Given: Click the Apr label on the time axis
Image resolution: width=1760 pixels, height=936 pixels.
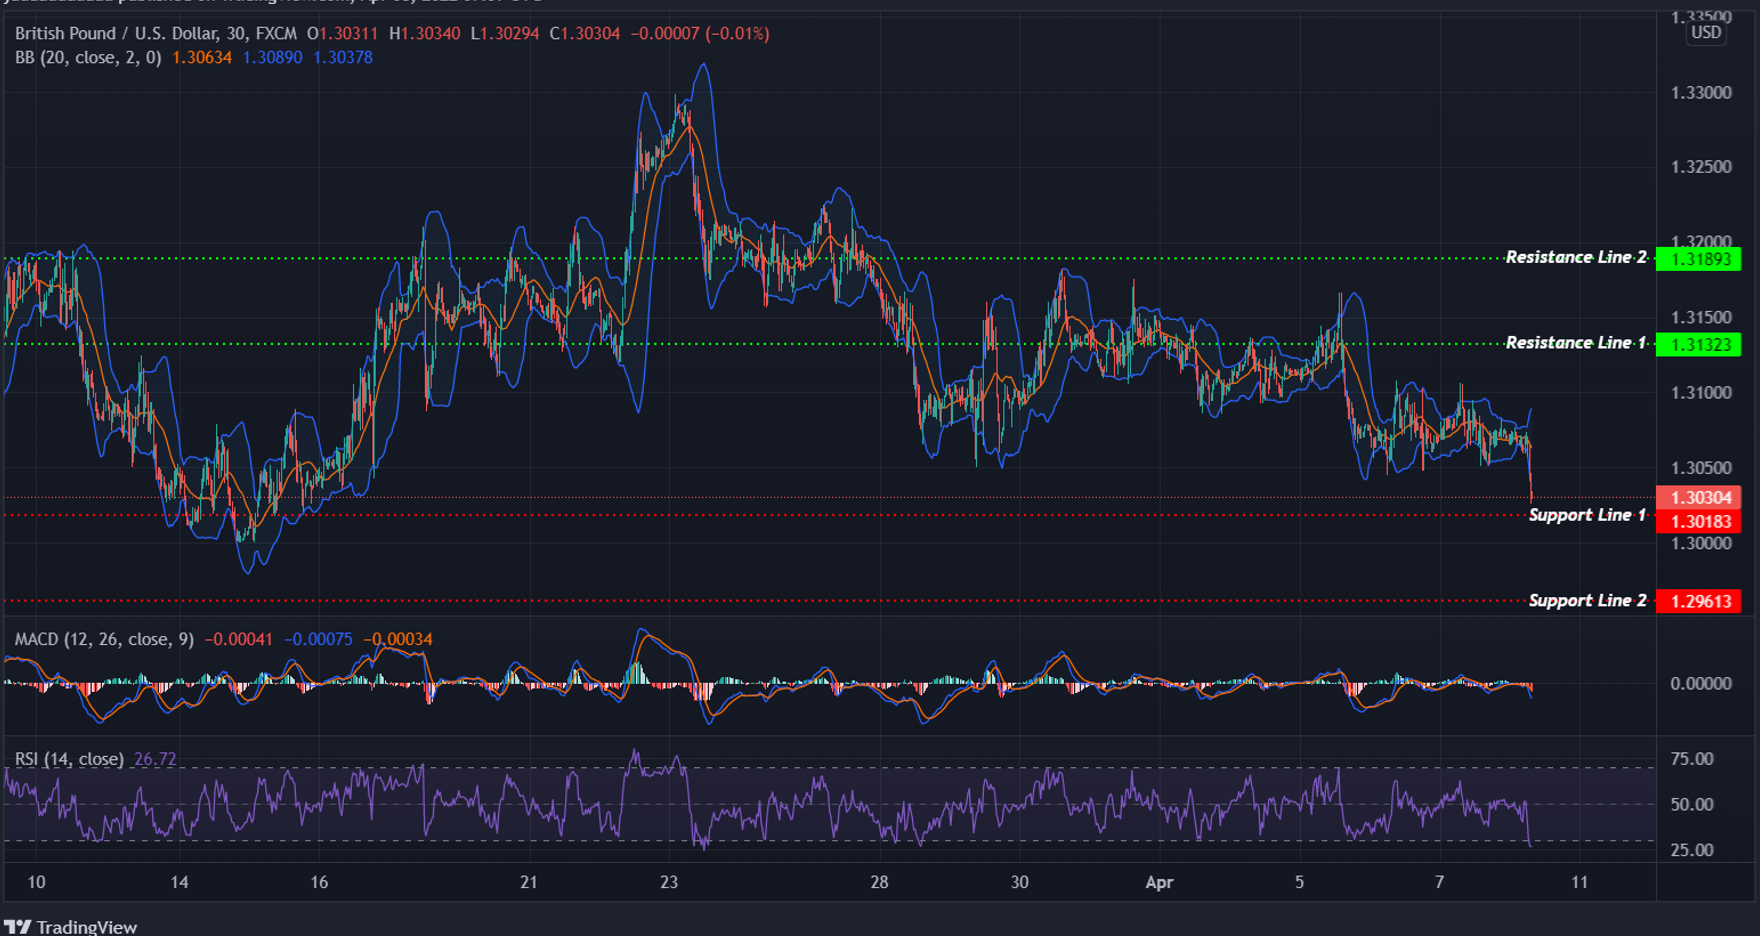Looking at the screenshot, I should pyautogui.click(x=1160, y=883).
